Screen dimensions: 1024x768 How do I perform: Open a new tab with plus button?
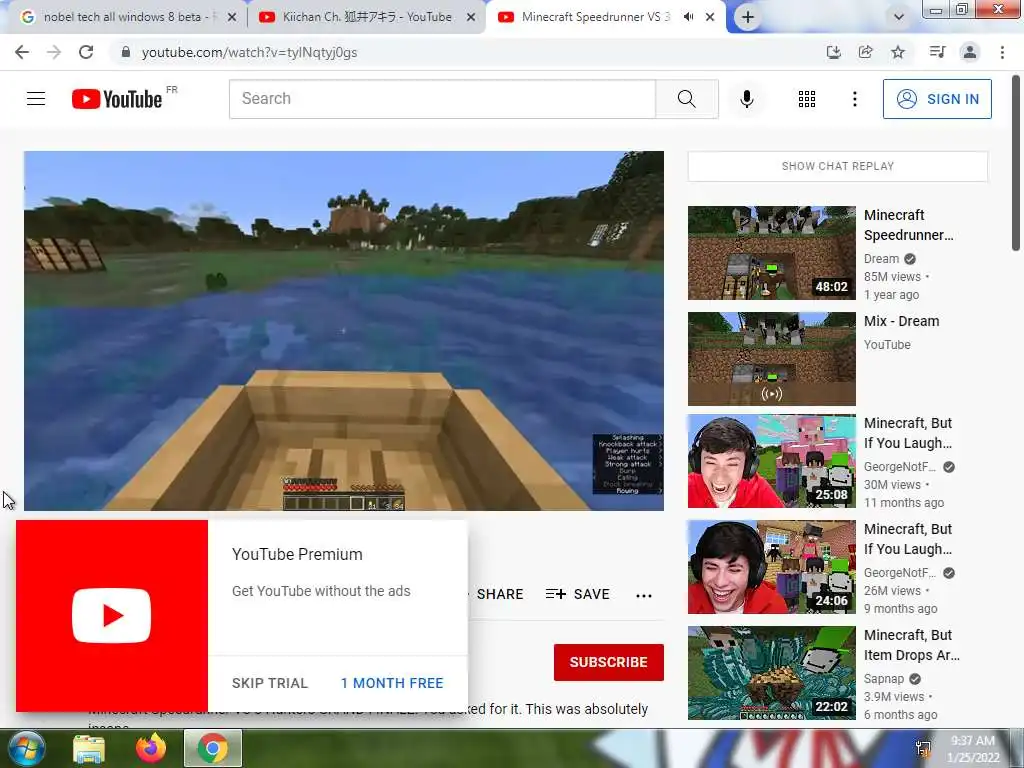(x=748, y=17)
